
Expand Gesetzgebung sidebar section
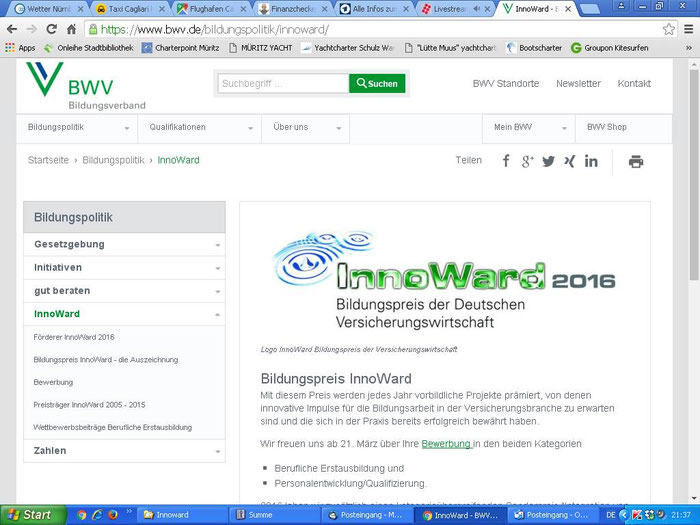coord(124,245)
